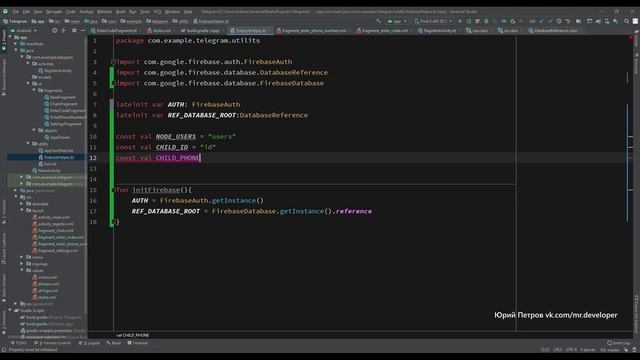Toggle the Resource Manager side button
The height and width of the screenshot is (360, 640).
click(4, 77)
